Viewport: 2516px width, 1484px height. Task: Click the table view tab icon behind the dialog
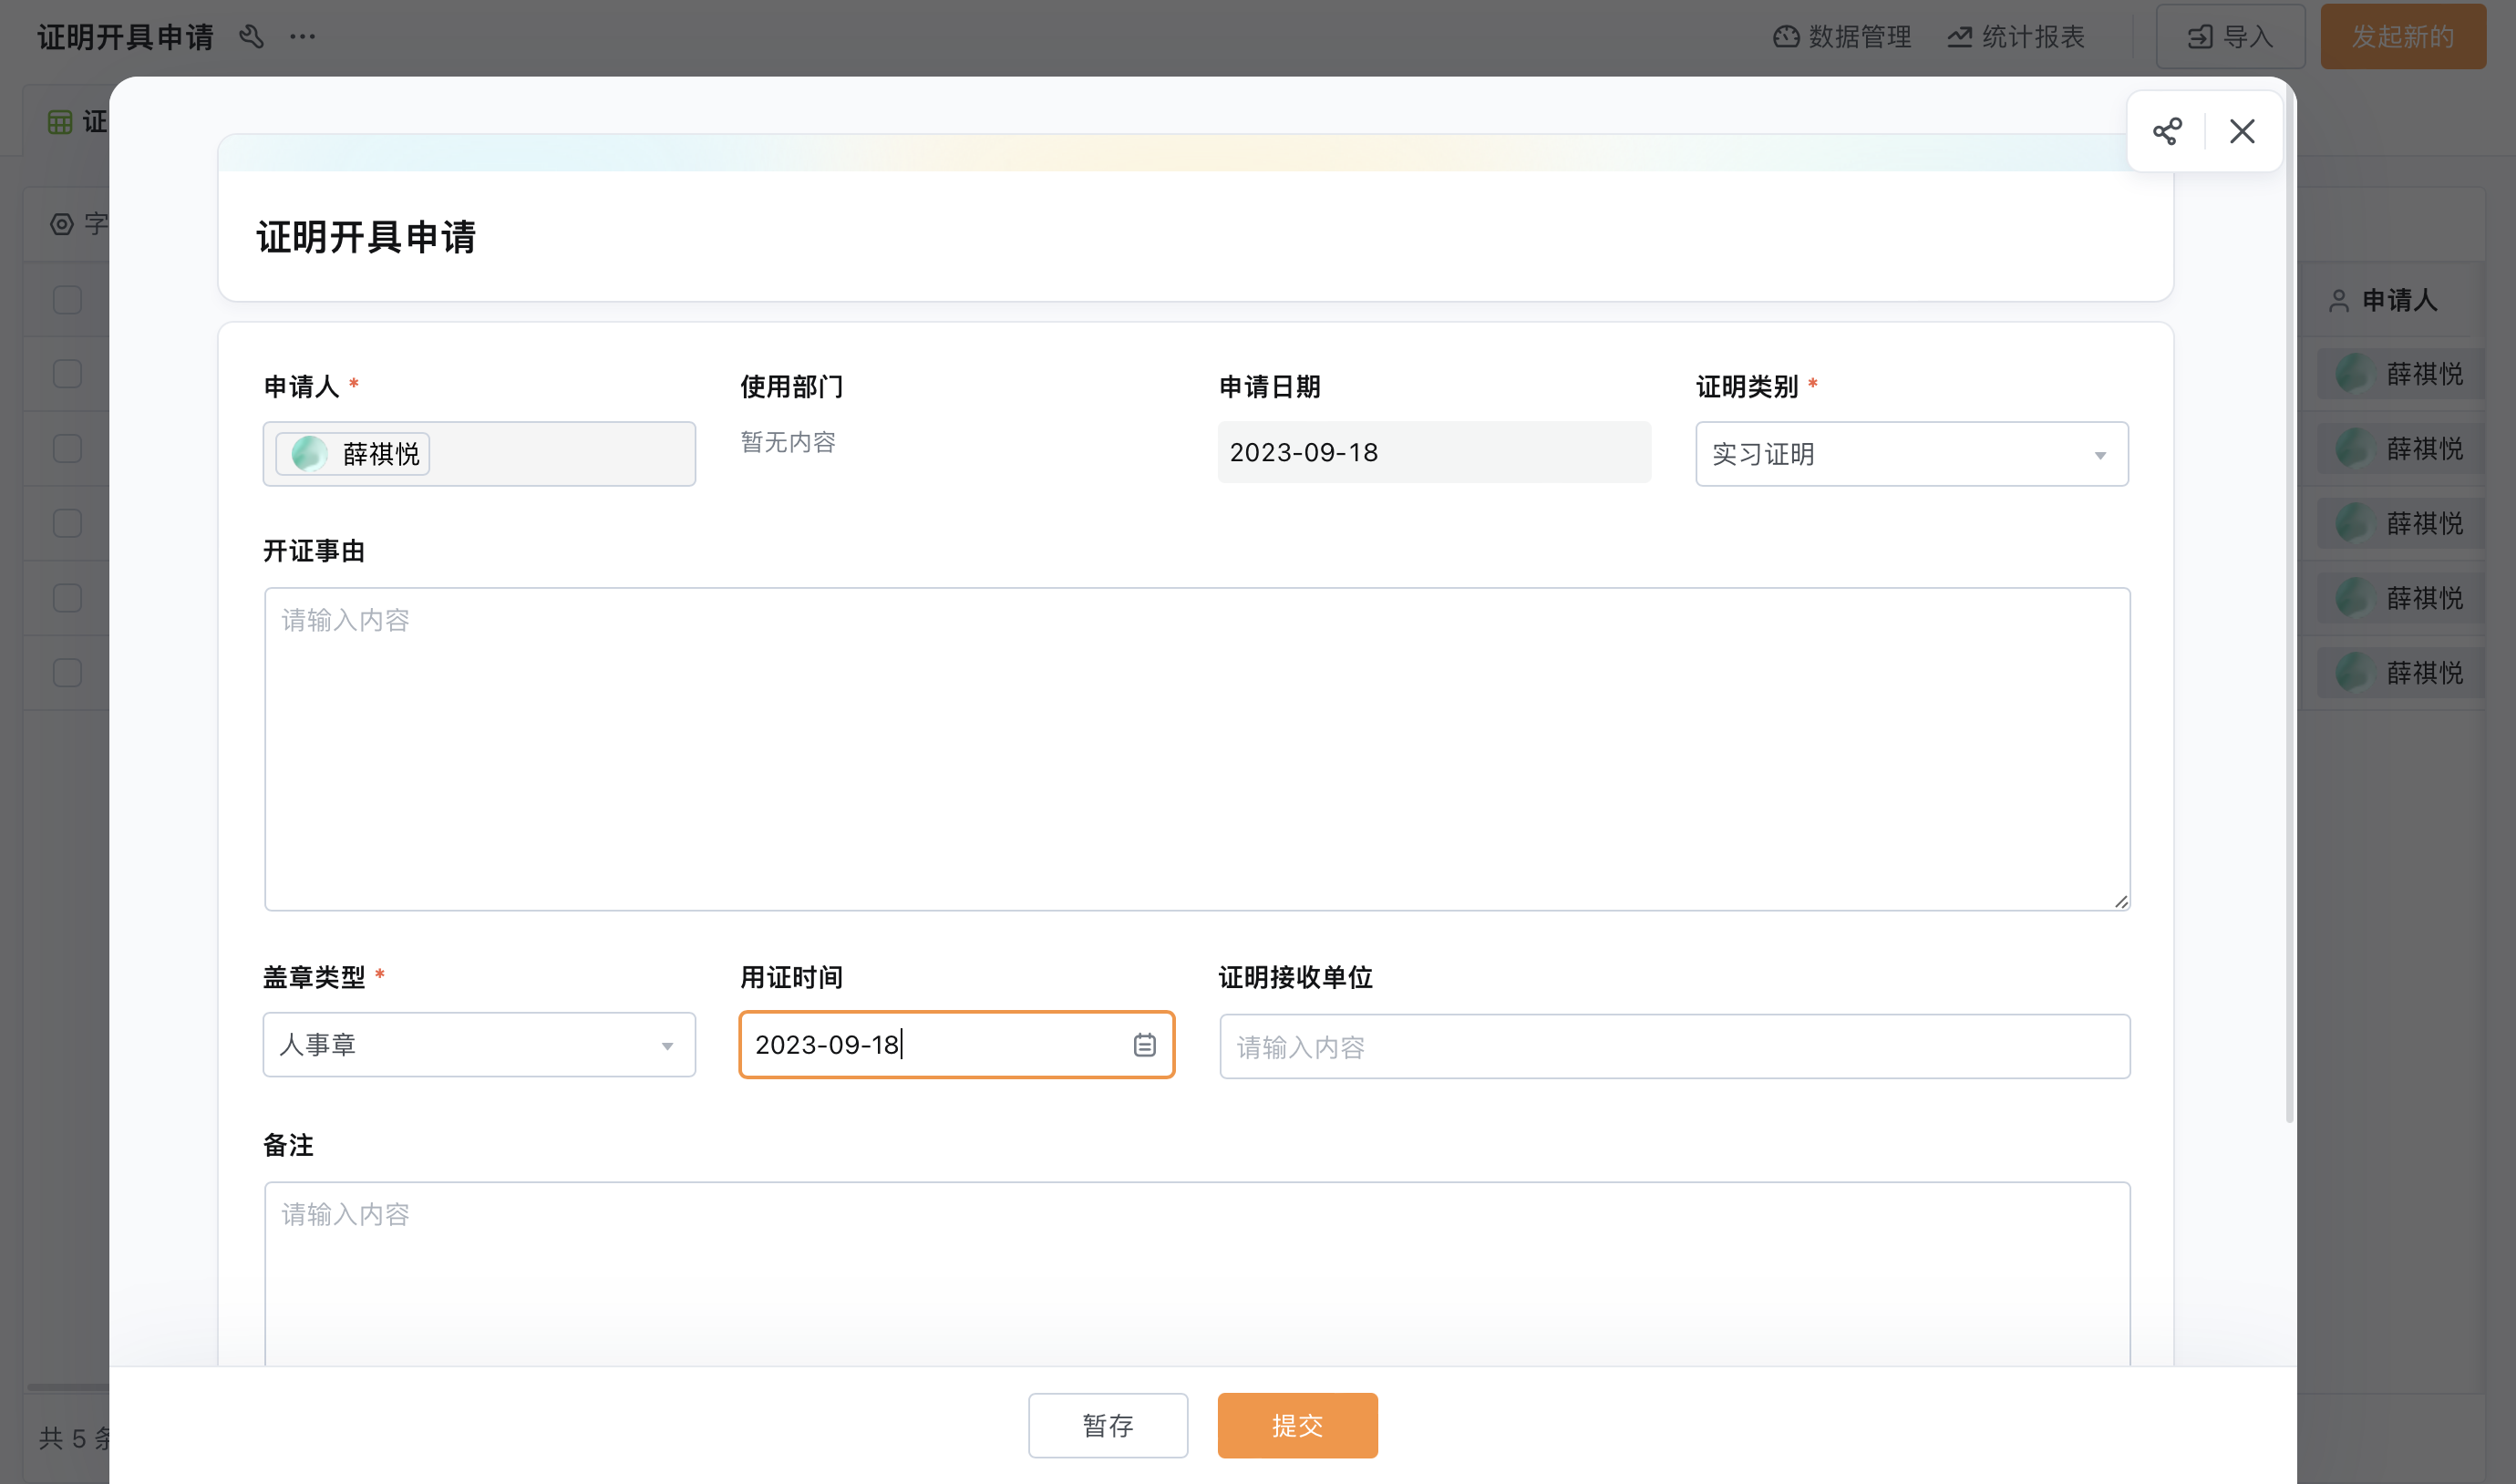[x=60, y=122]
